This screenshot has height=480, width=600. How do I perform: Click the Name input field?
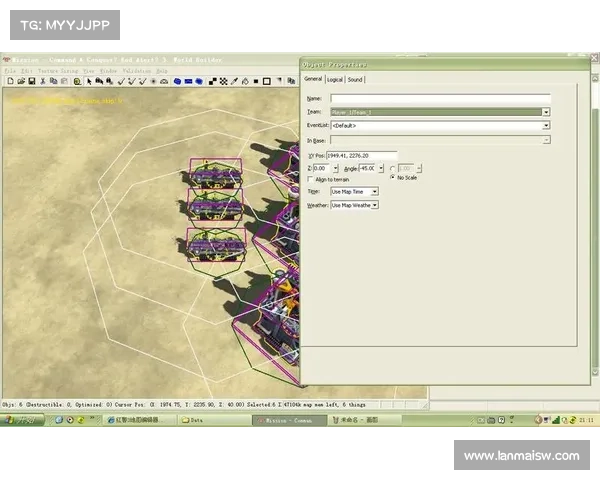[x=440, y=98]
